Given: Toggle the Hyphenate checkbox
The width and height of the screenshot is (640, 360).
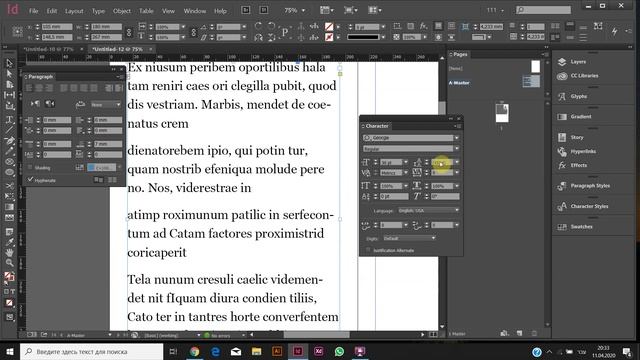Looking at the screenshot, I should click(x=30, y=180).
